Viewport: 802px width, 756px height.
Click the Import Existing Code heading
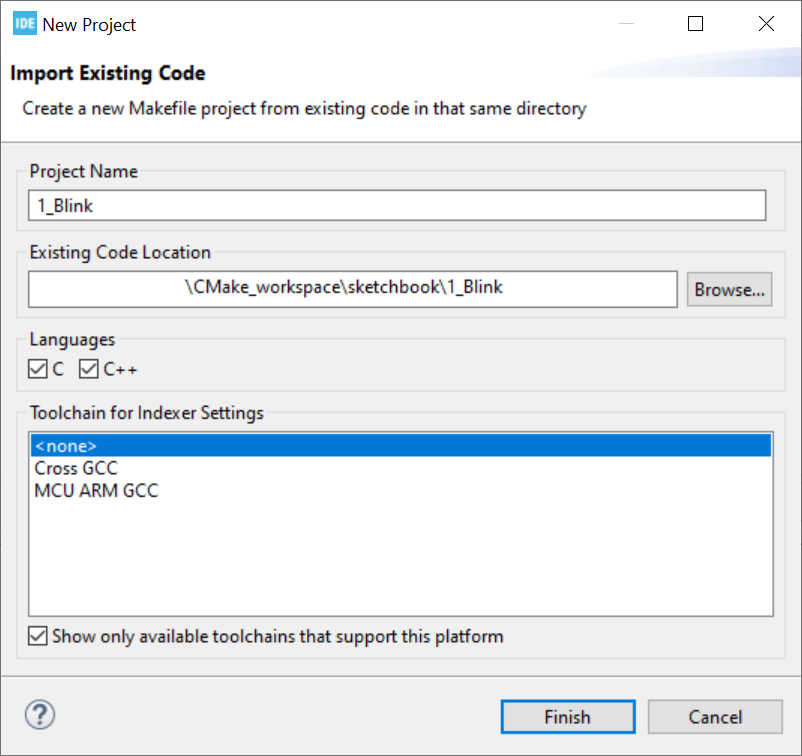click(x=107, y=73)
